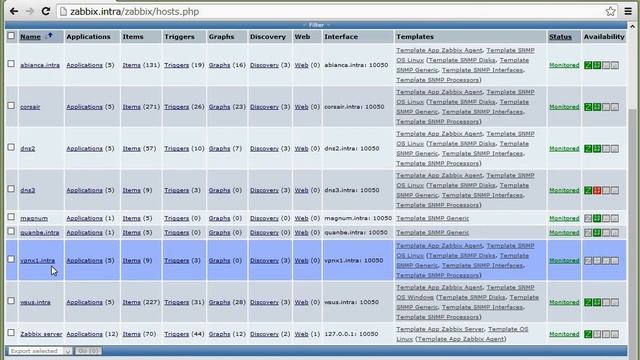640x360 pixels.
Task: Click the gray agent availability icon for quanbe.intra
Action: tap(588, 233)
